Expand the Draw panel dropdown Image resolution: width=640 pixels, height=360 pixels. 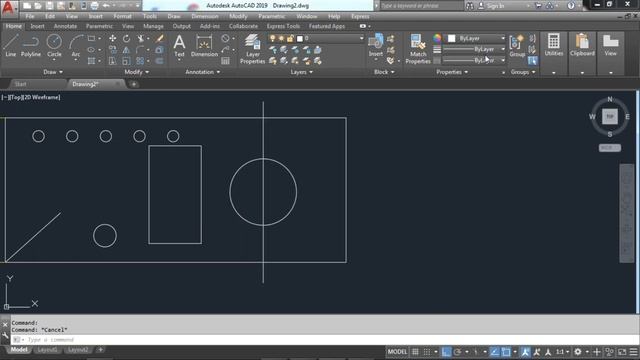pos(53,72)
